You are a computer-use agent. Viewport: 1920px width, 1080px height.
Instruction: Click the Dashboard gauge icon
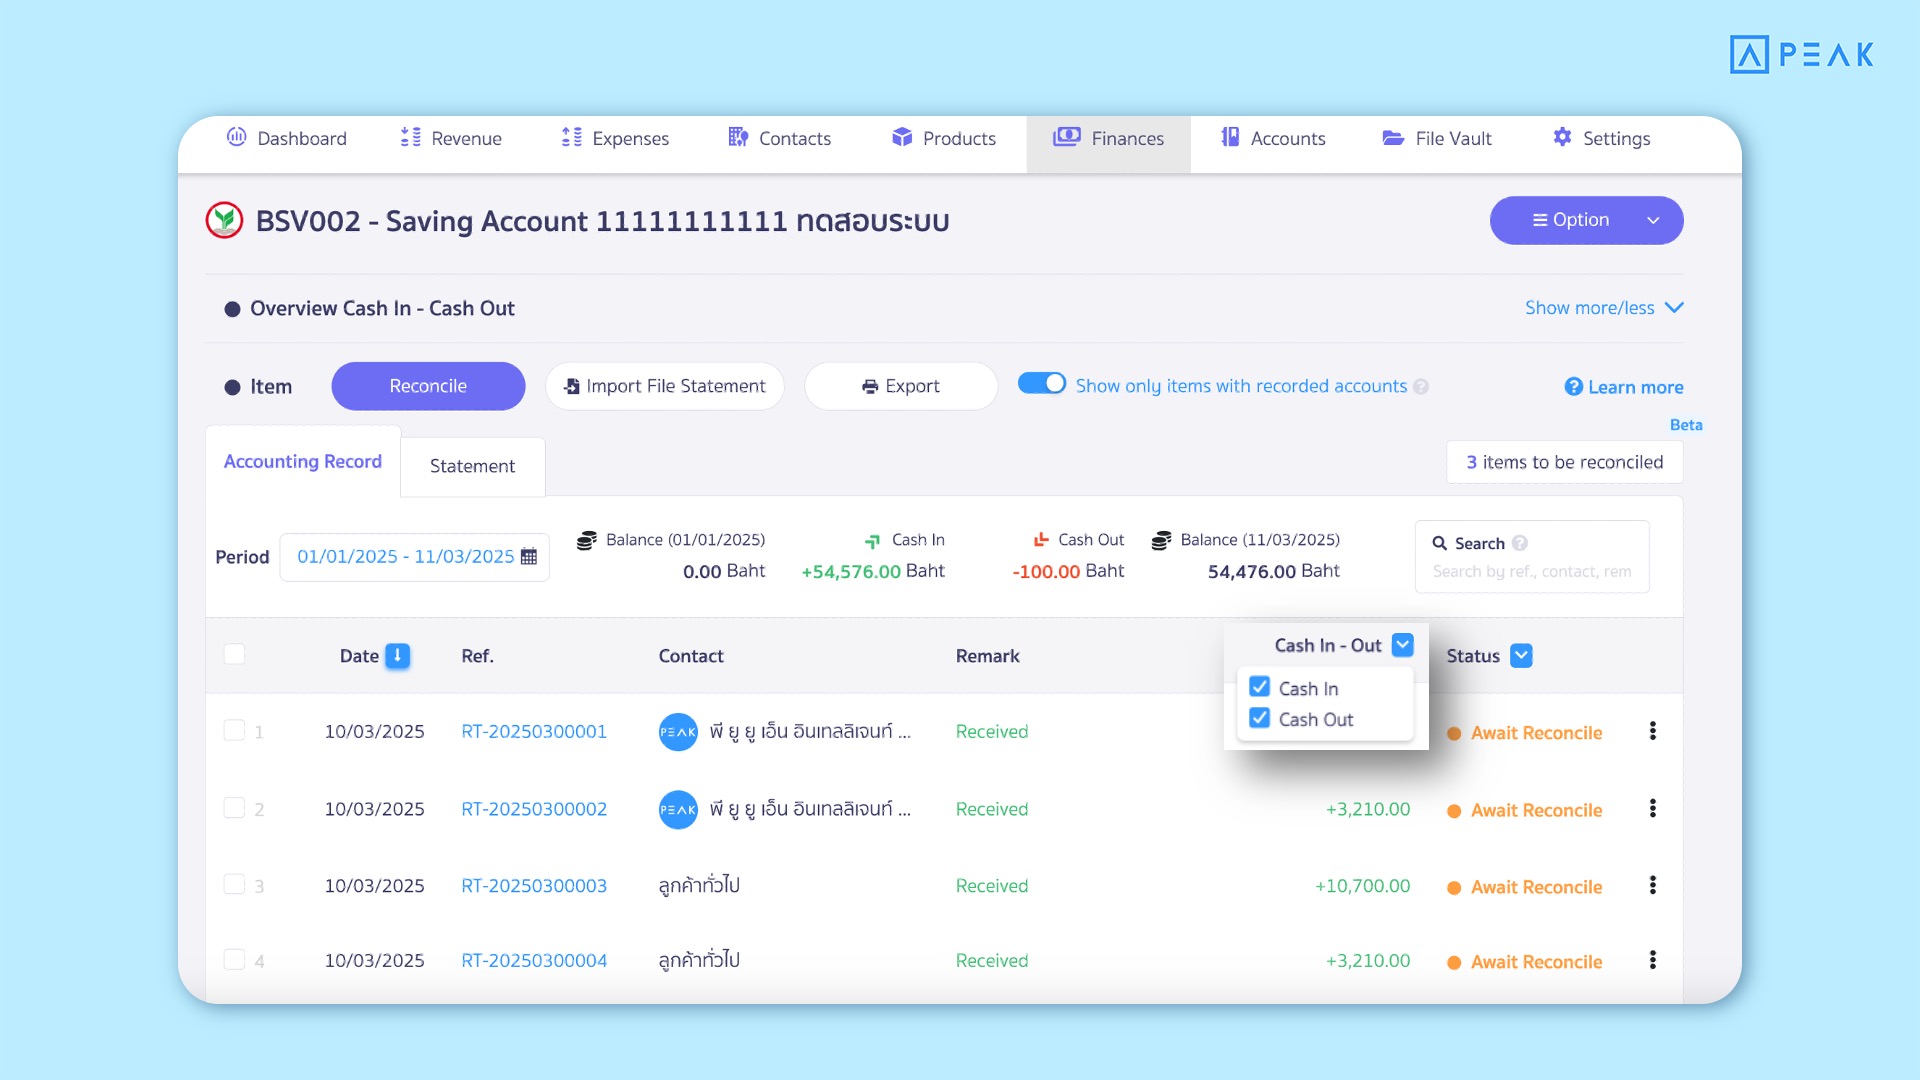[236, 137]
